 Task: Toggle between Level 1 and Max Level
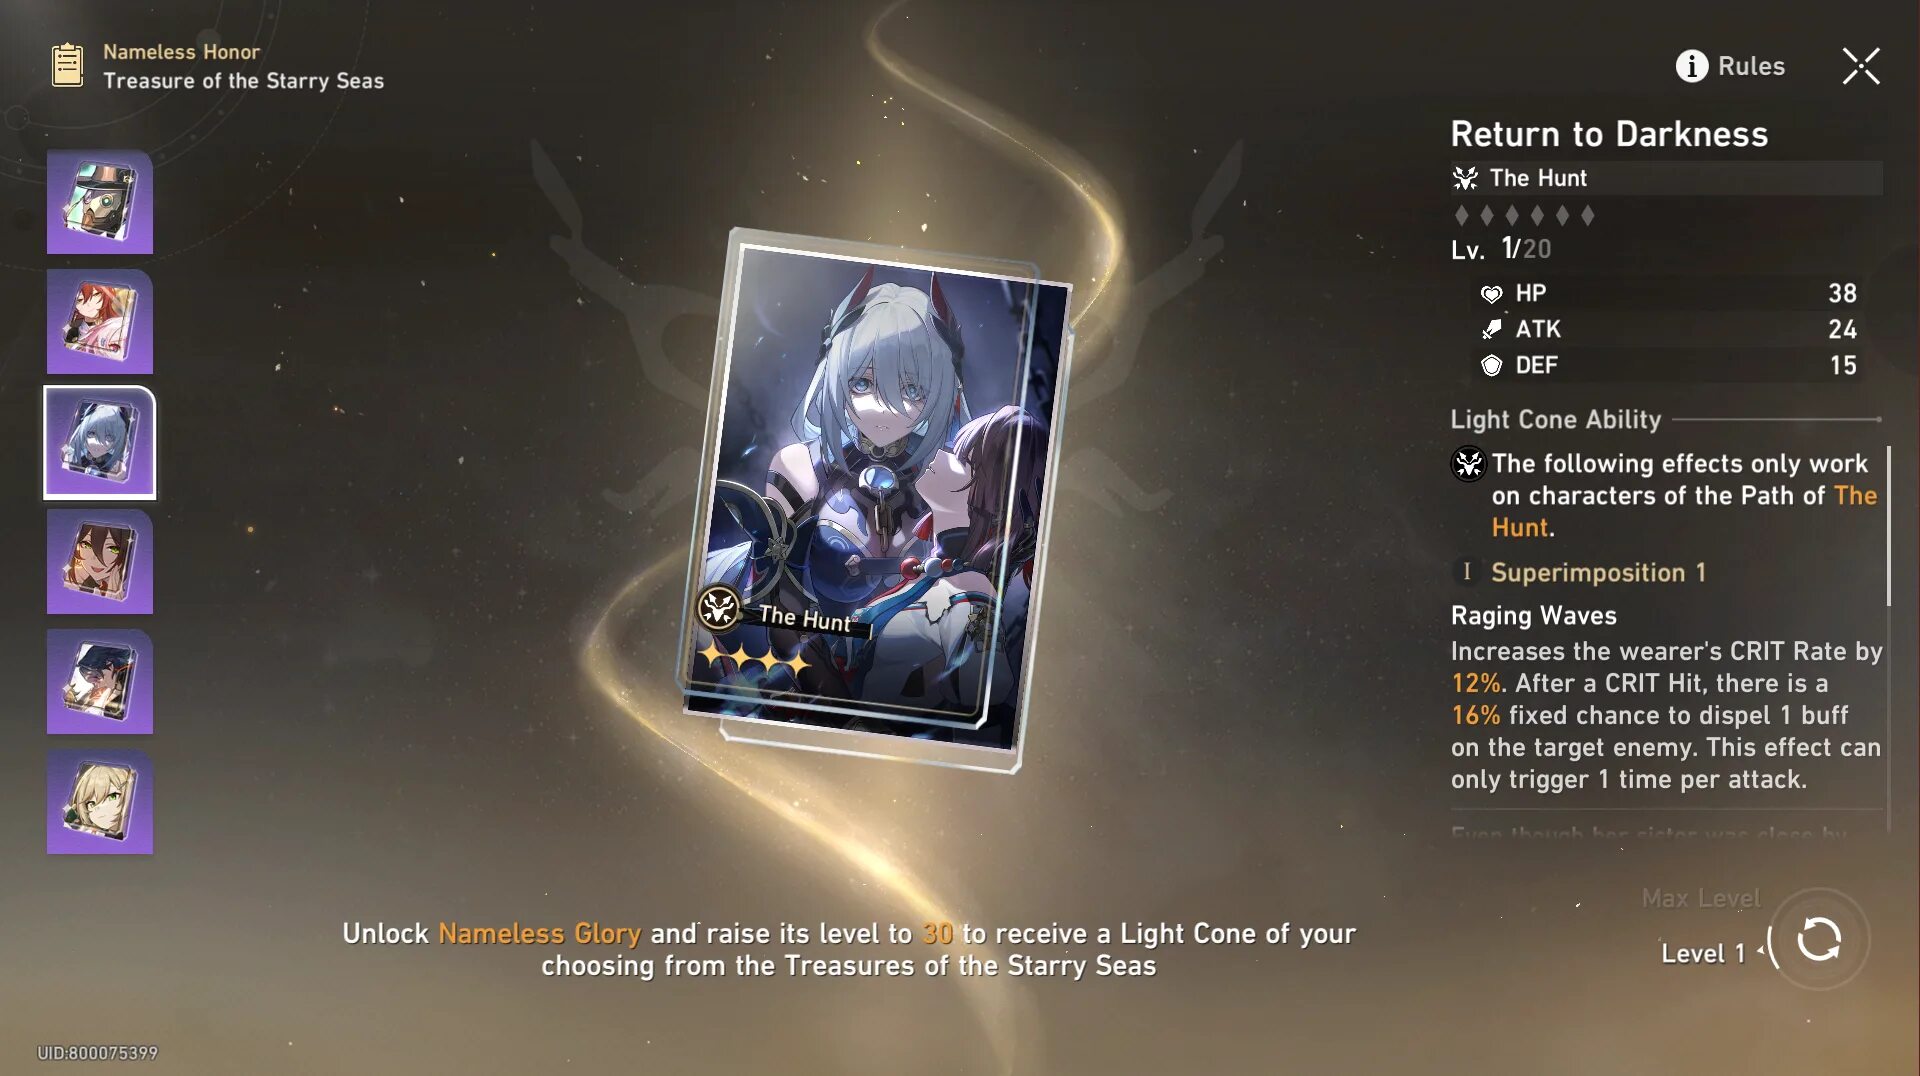[1819, 940]
